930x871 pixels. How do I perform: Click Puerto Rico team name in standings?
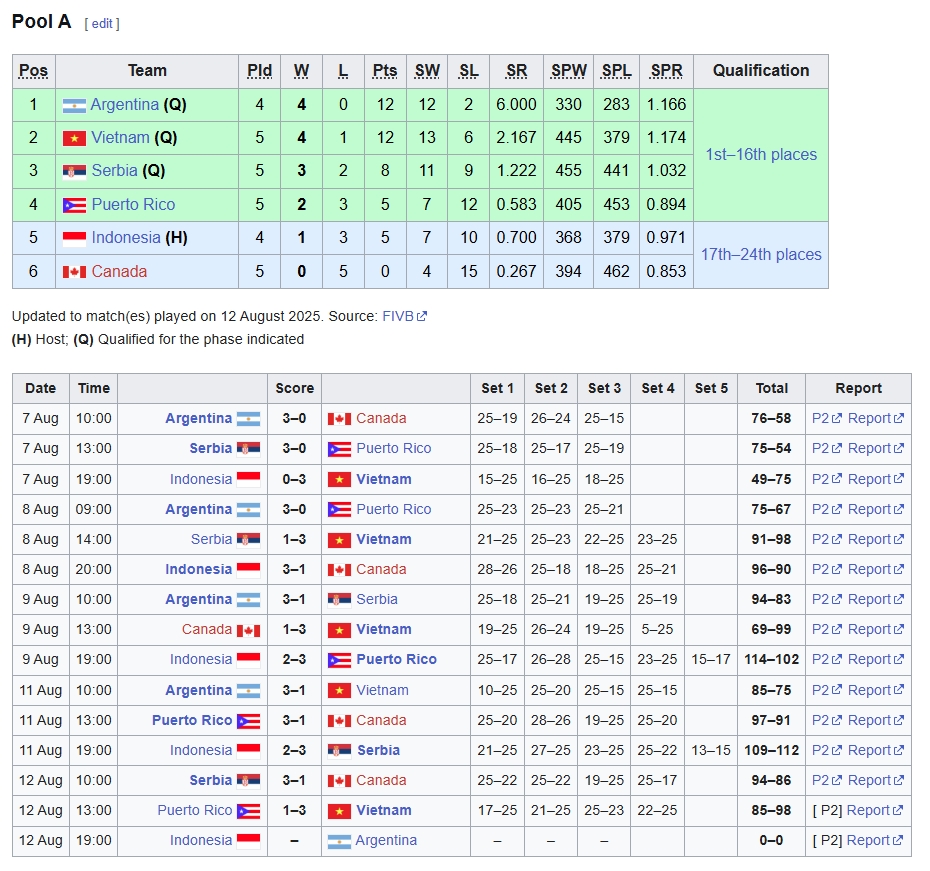tap(133, 205)
